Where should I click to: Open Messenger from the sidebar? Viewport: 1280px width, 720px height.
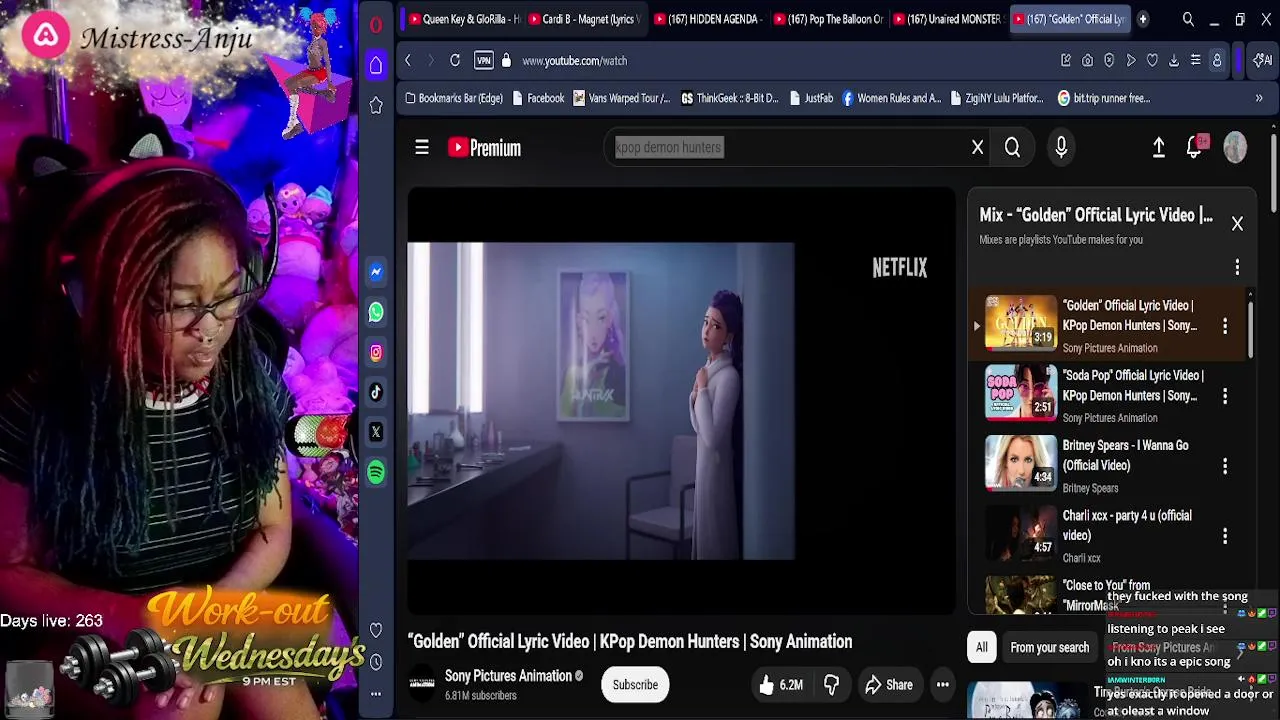(376, 272)
